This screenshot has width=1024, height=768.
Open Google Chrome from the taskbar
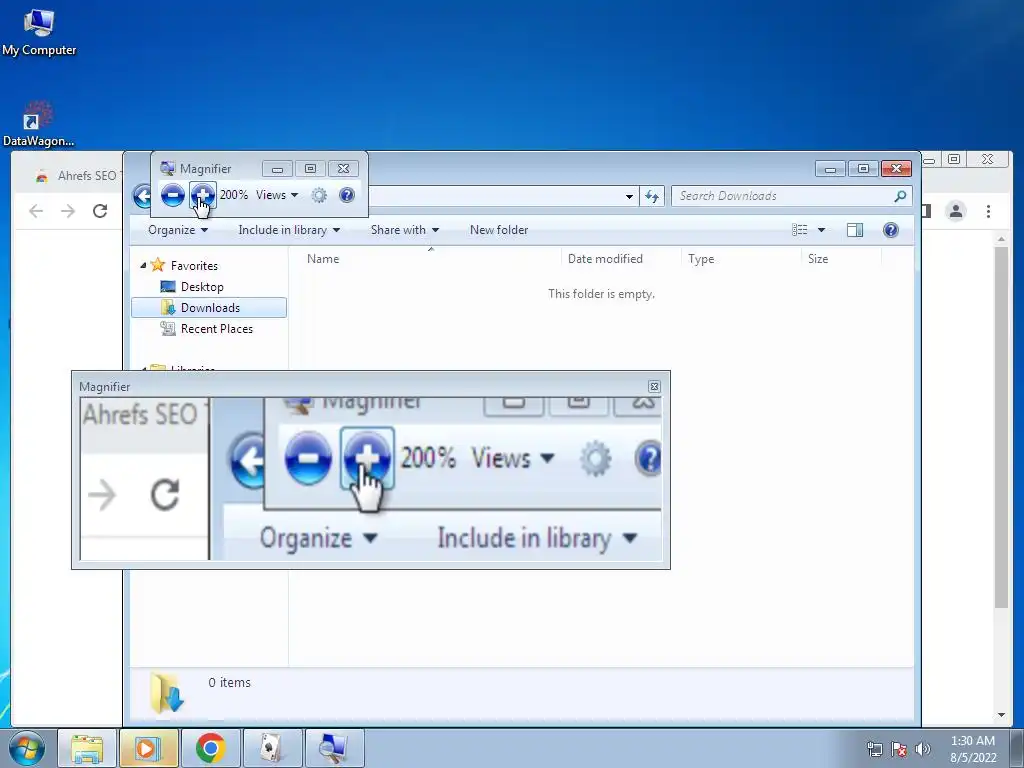[210, 748]
